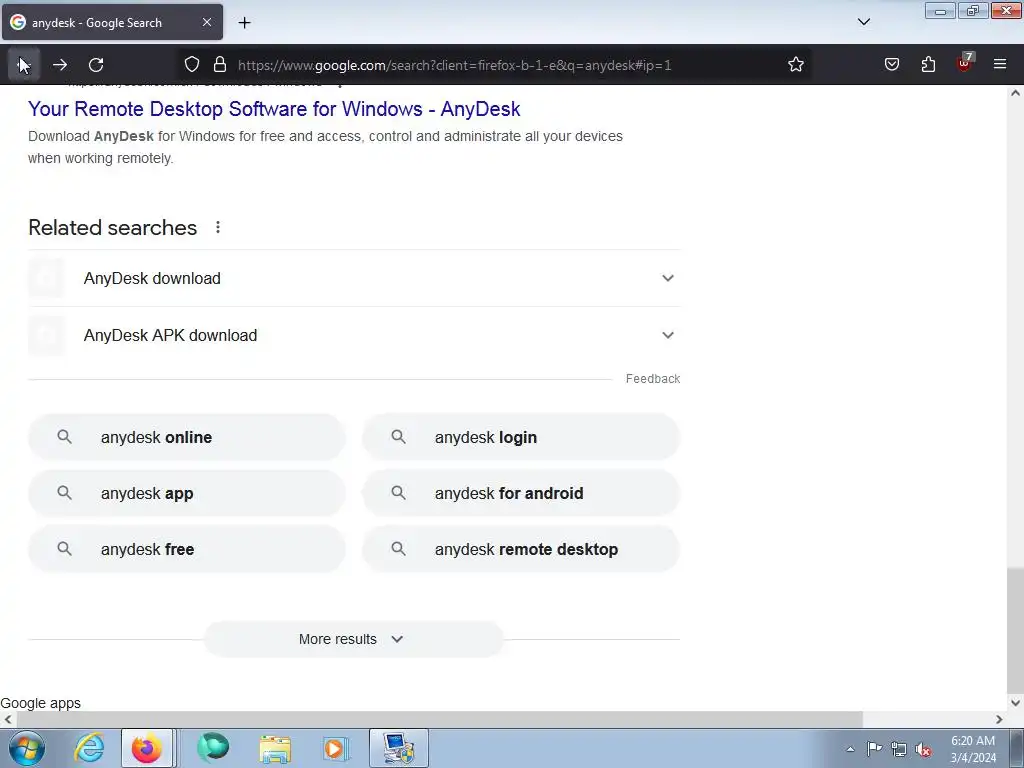Open Windows Media Player from taskbar

coord(336,748)
